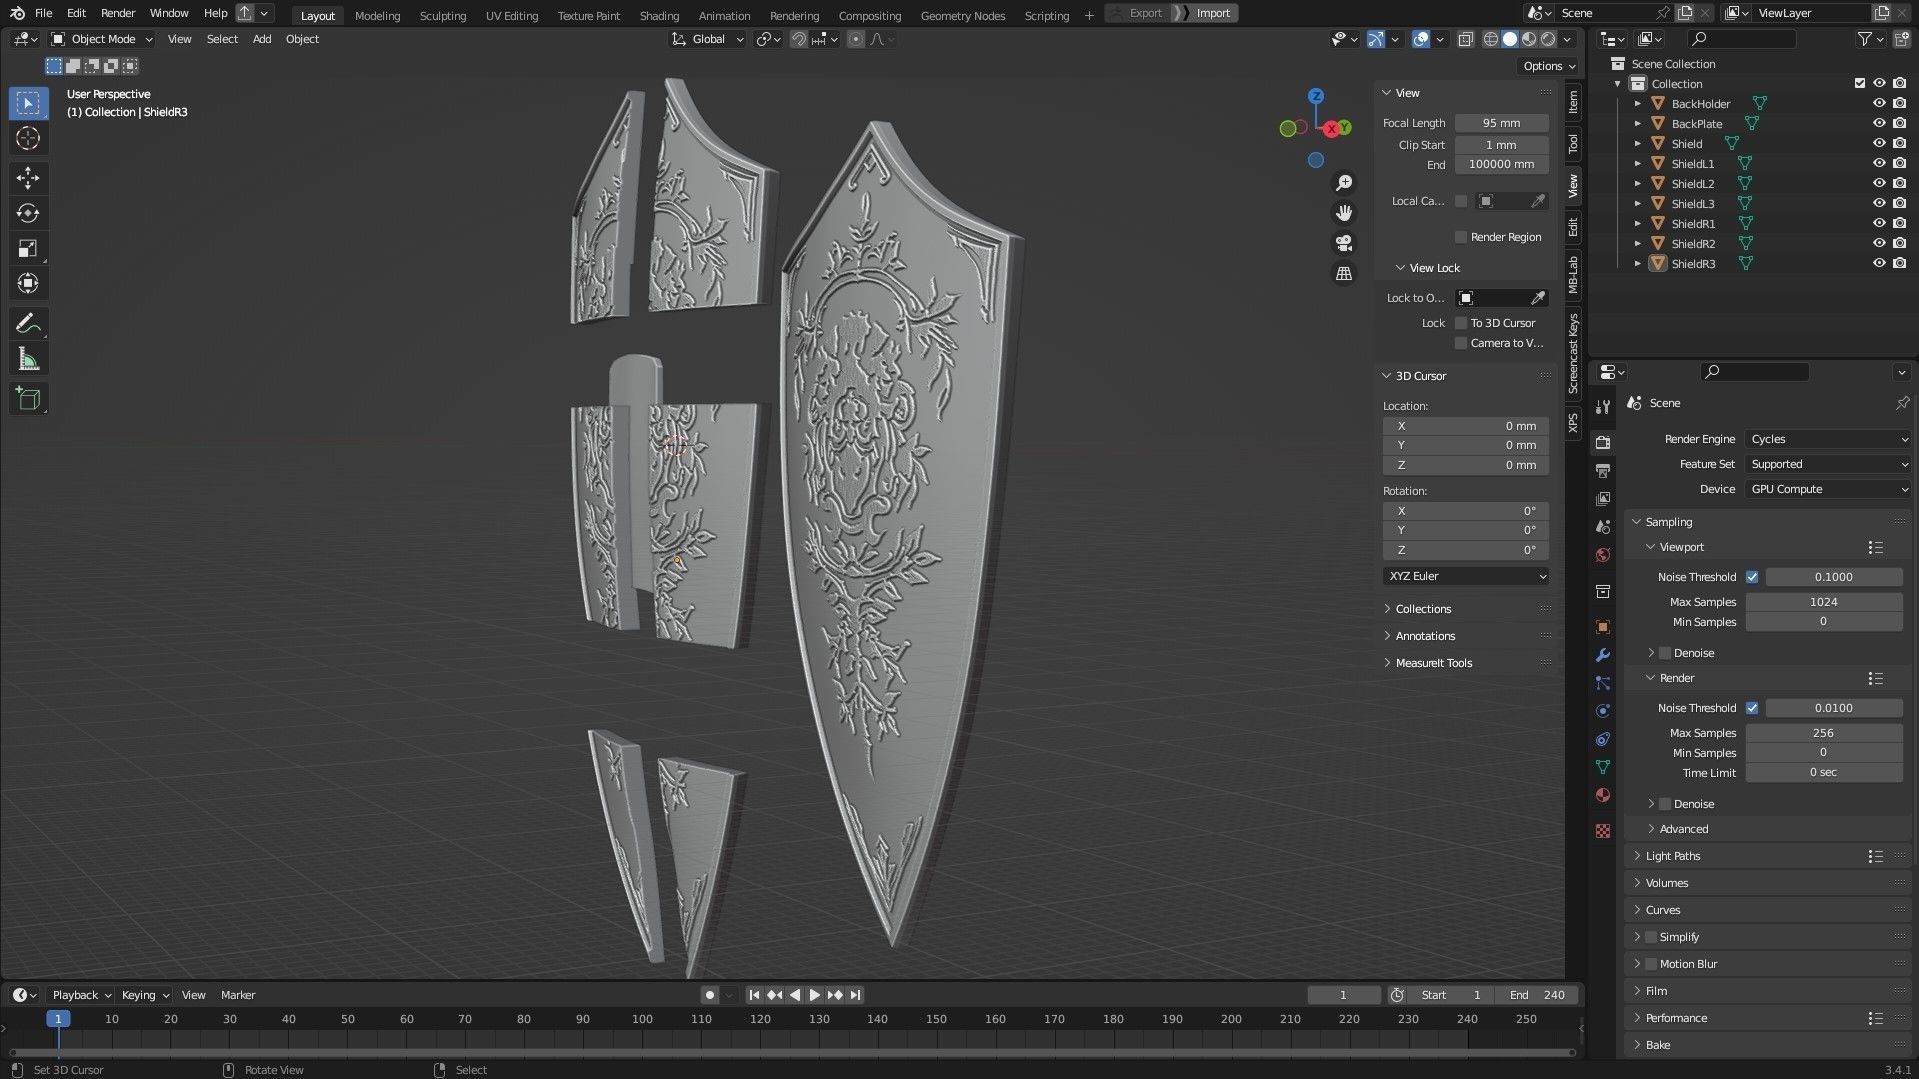This screenshot has height=1079, width=1919.
Task: Switch to Wireframe viewport shading
Action: (1491, 39)
